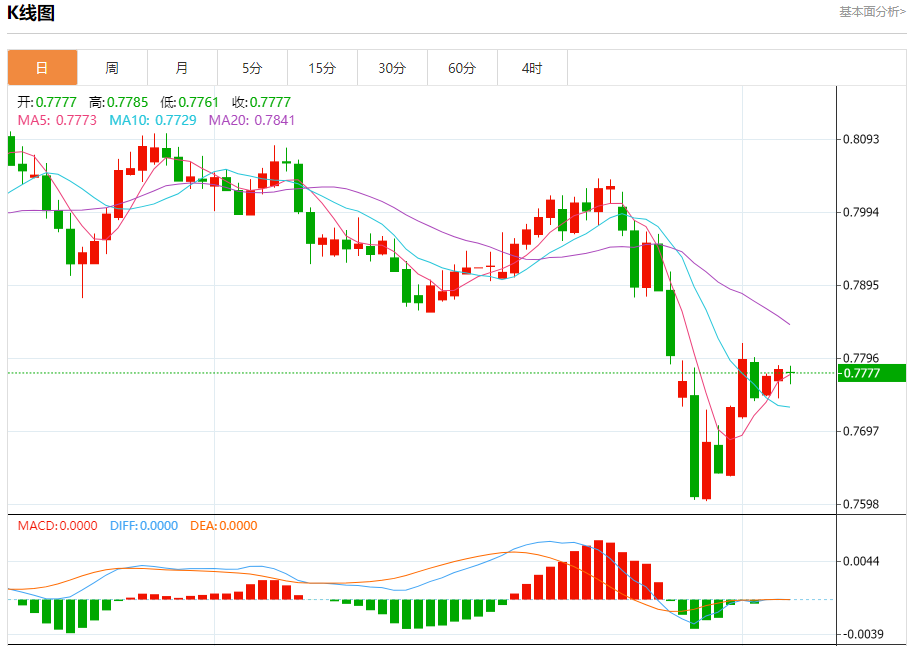Click the 0.8093 price axis label
Viewport: 910px width, 646px height.
pos(860,139)
